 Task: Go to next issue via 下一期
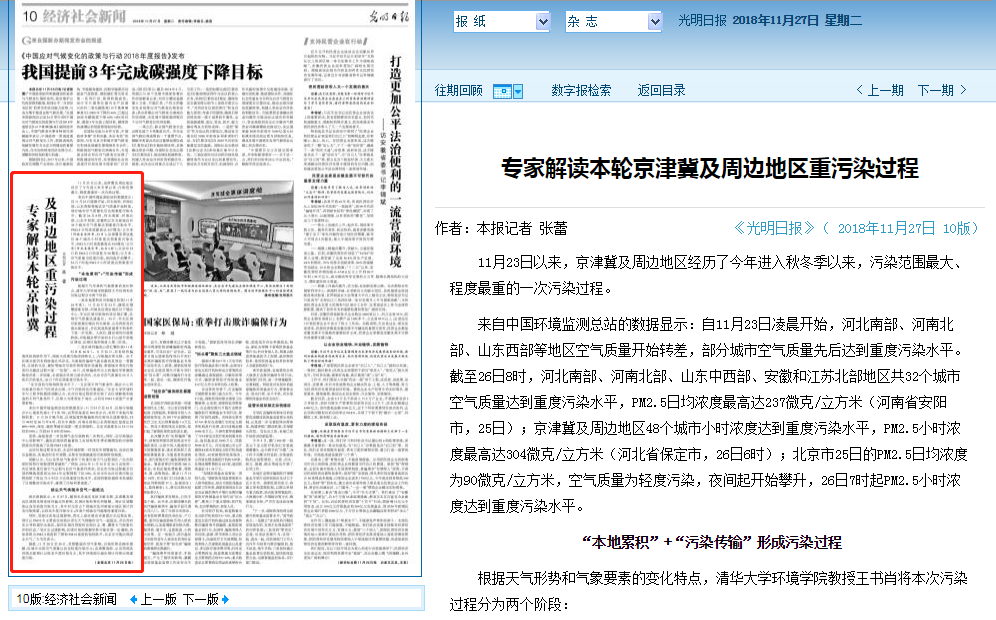tap(942, 91)
